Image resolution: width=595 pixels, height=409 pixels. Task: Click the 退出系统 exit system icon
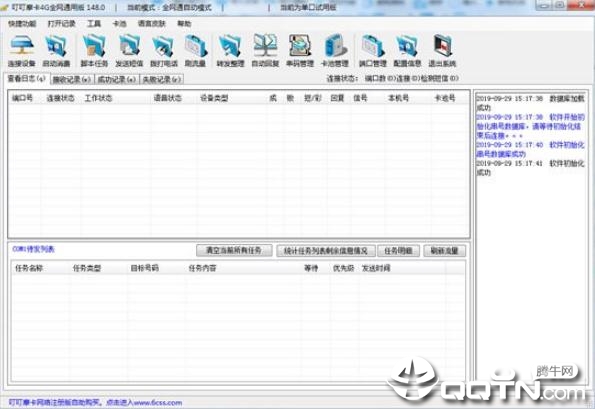click(442, 51)
